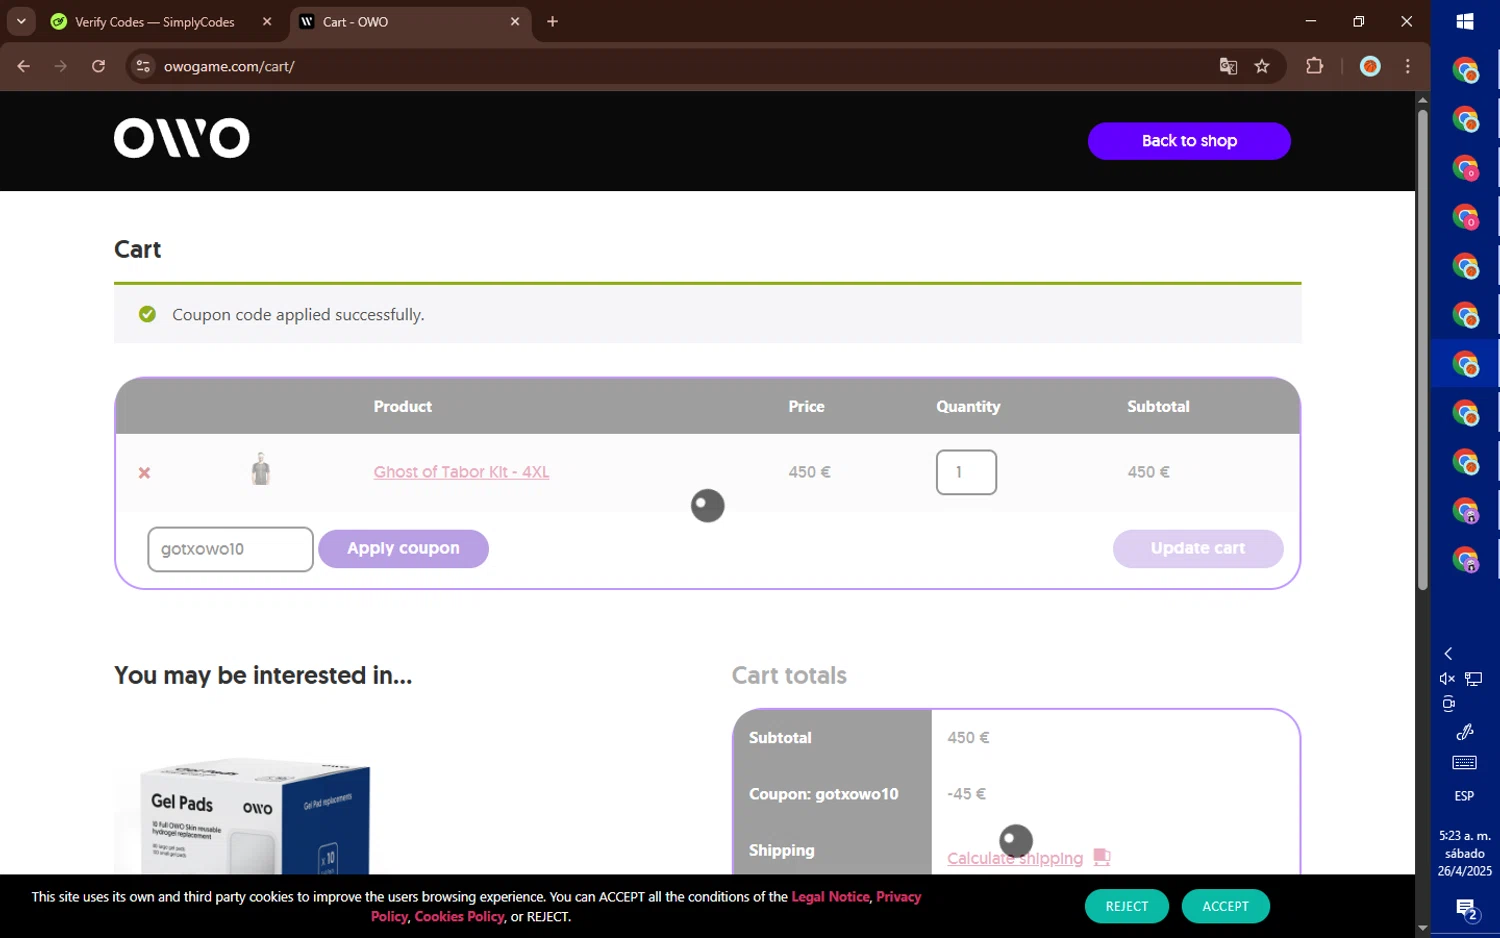Click the Product column header

[x=402, y=406]
